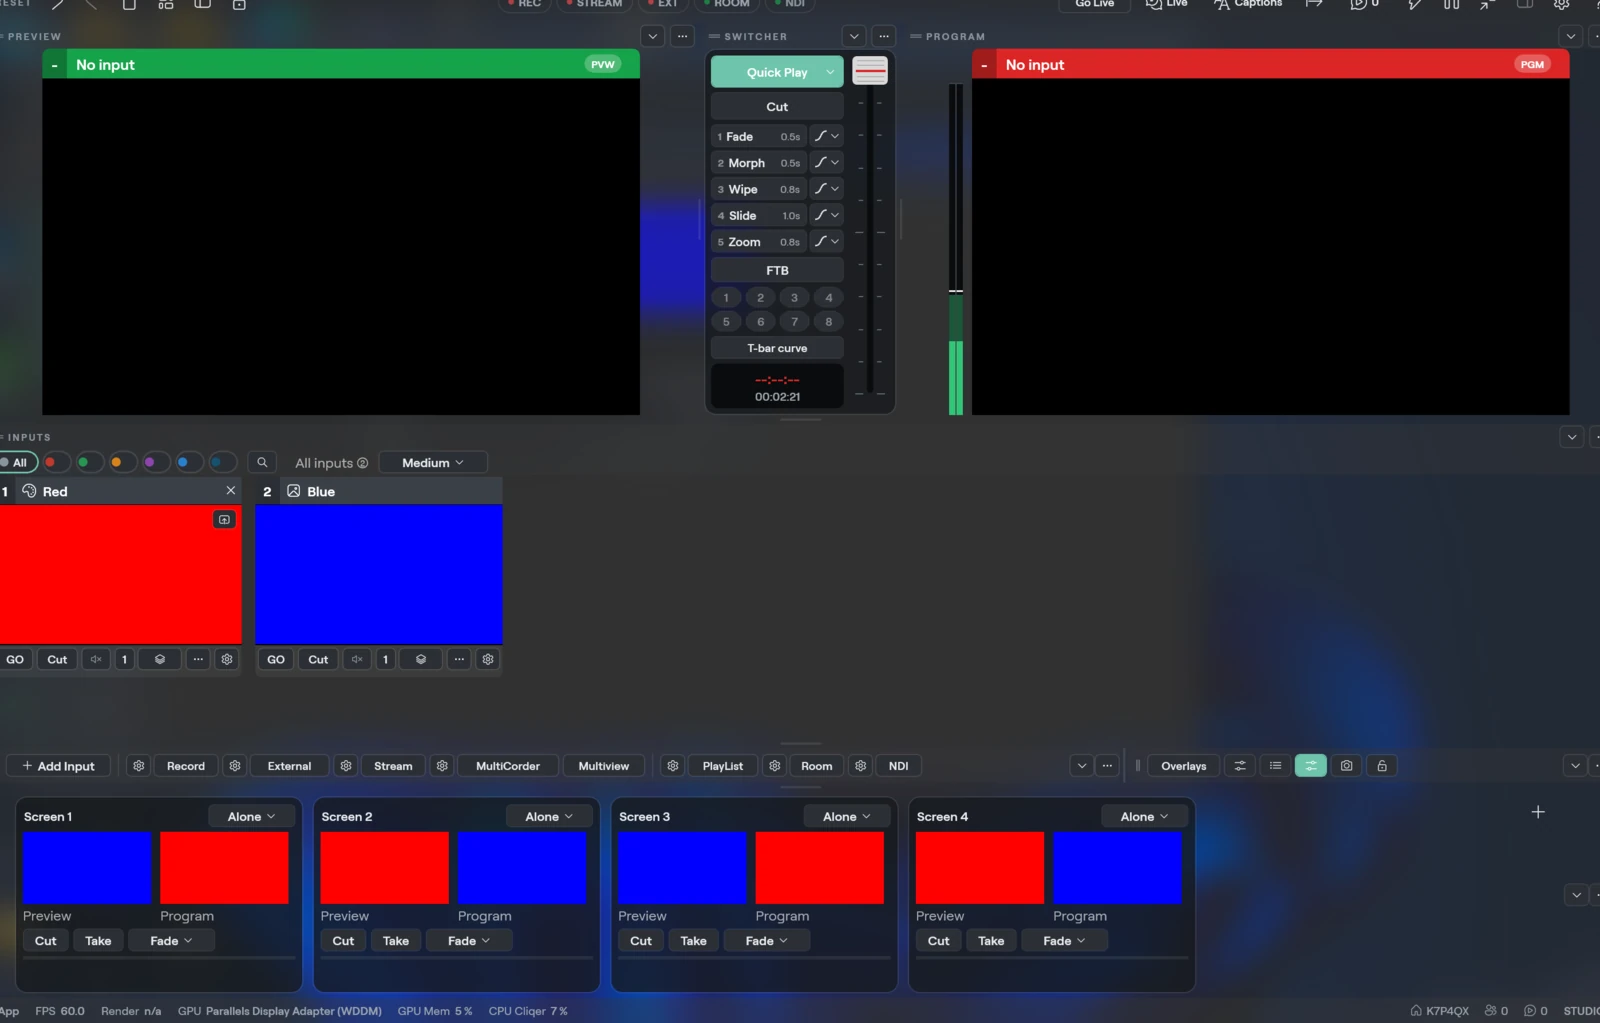Click Screen 1 Program red thumbnail
This screenshot has width=1600, height=1023.
pyautogui.click(x=224, y=867)
